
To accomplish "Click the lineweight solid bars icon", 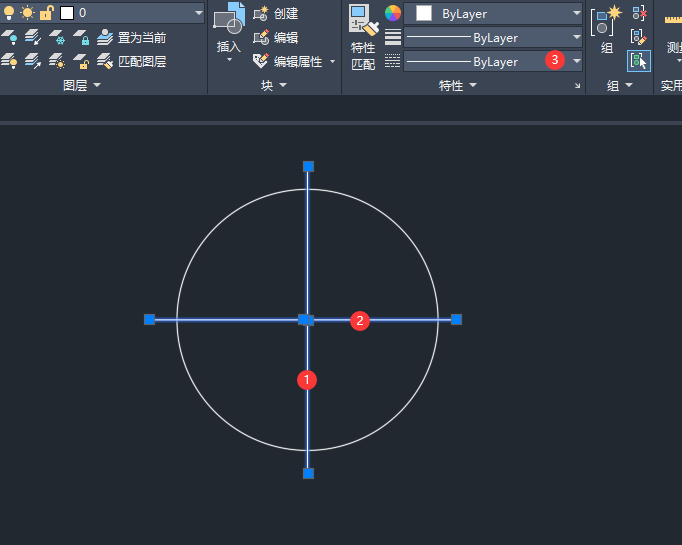I will coord(393,37).
